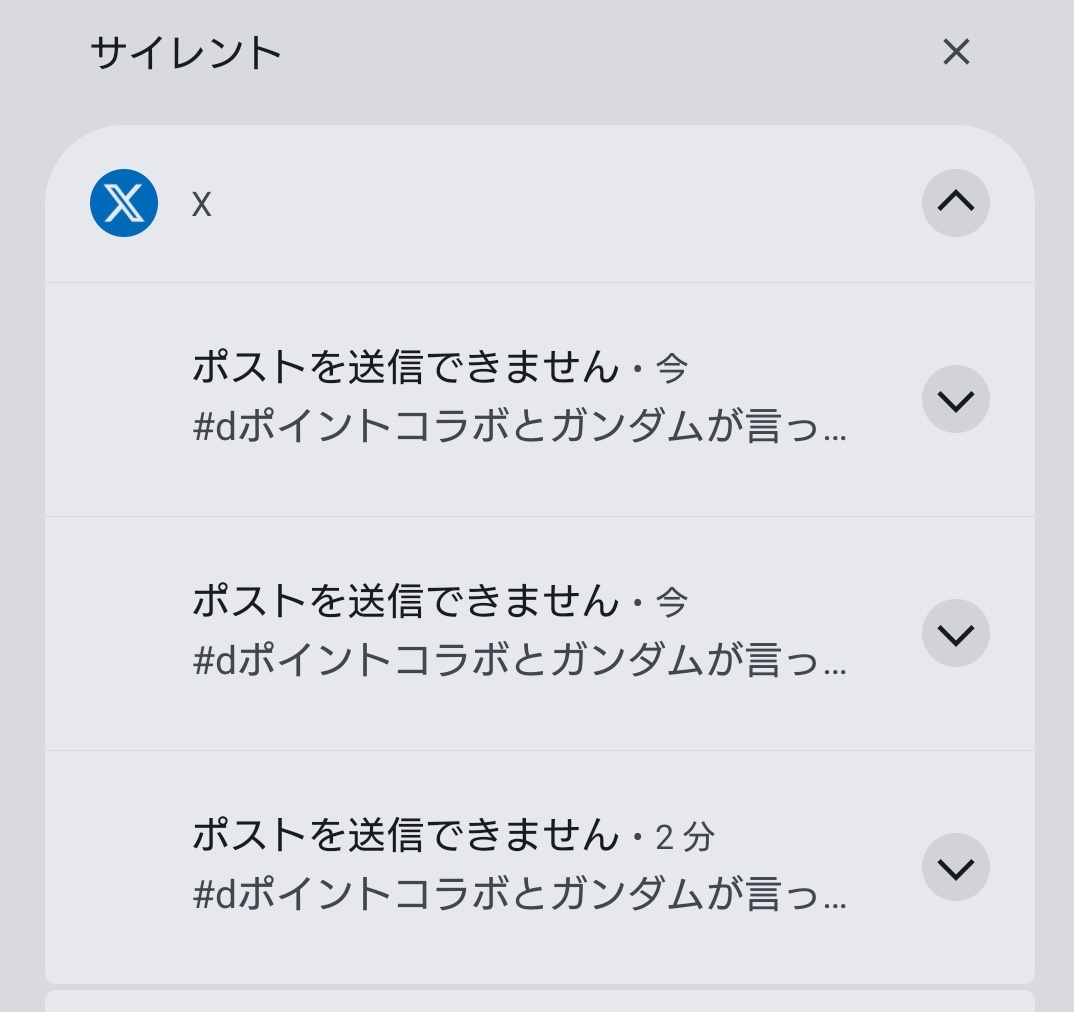Tap the partially visible card at bottom
Image resolution: width=1074 pixels, height=1012 pixels.
[x=540, y=1001]
